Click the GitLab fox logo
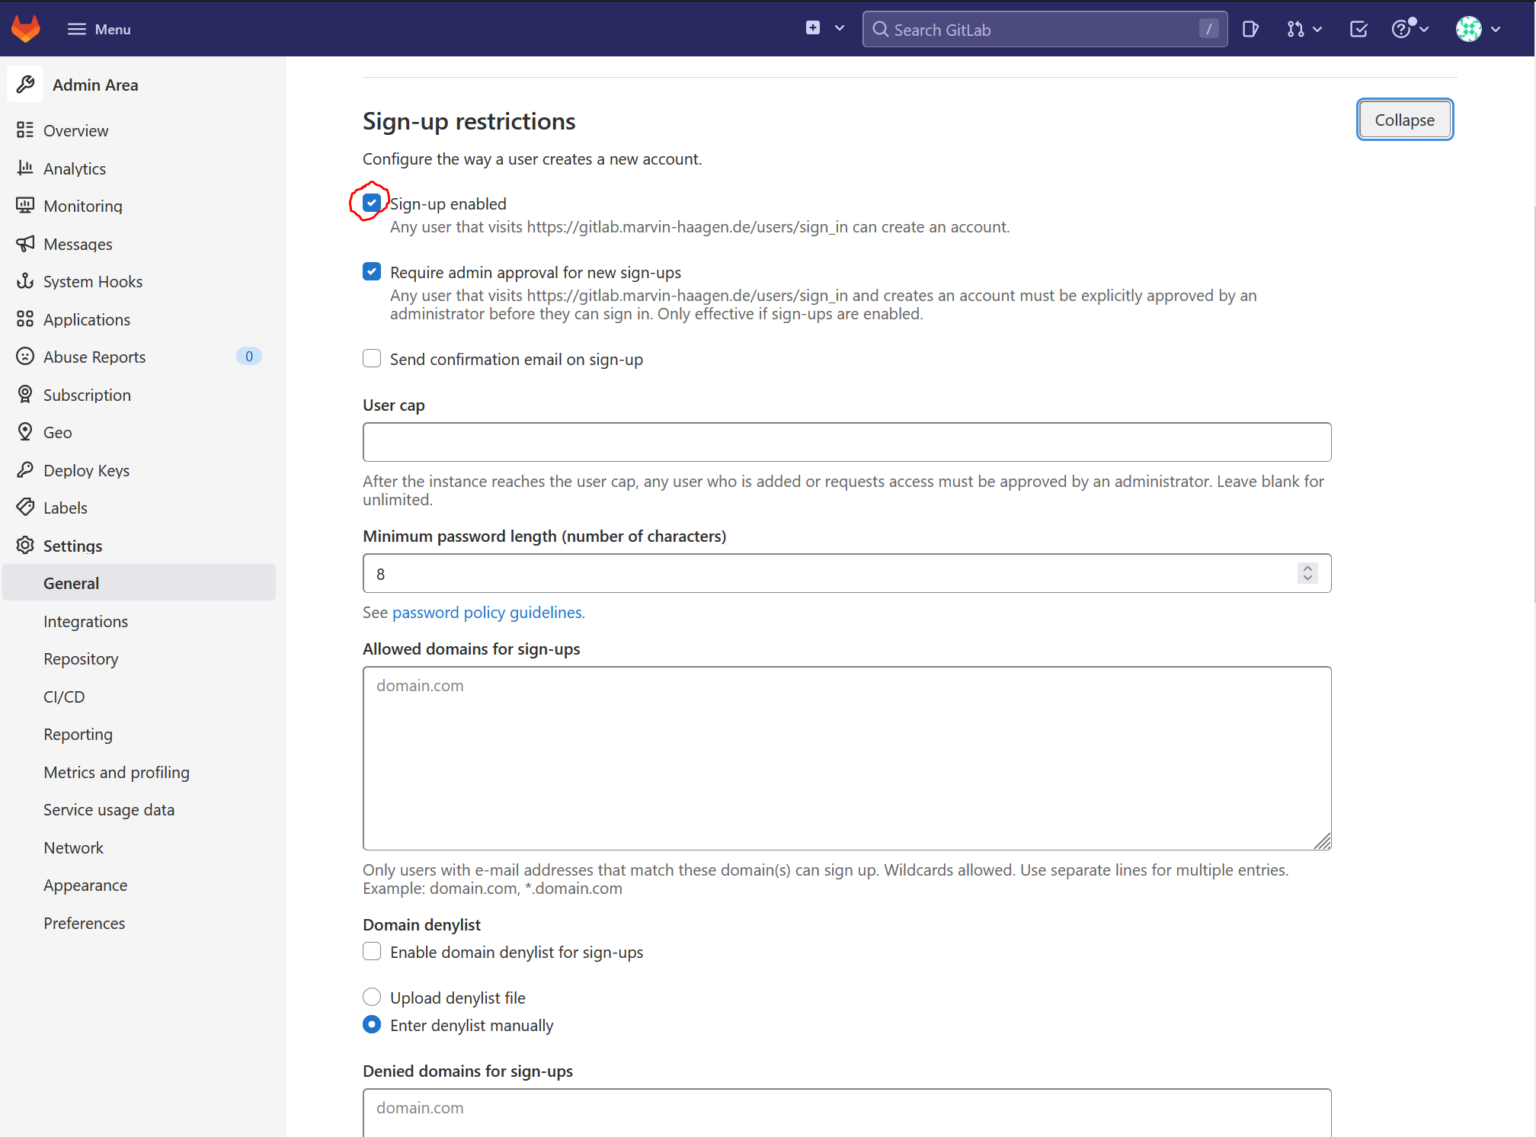1536x1137 pixels. pyautogui.click(x=25, y=28)
